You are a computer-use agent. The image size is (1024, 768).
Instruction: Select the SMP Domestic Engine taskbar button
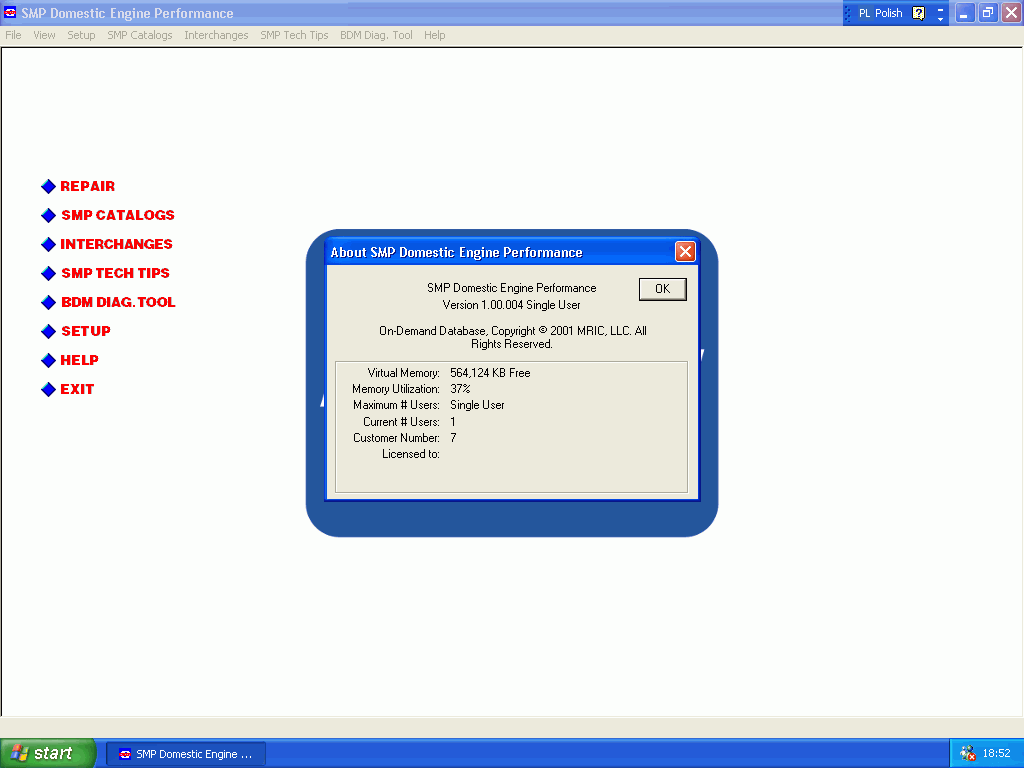(x=186, y=754)
